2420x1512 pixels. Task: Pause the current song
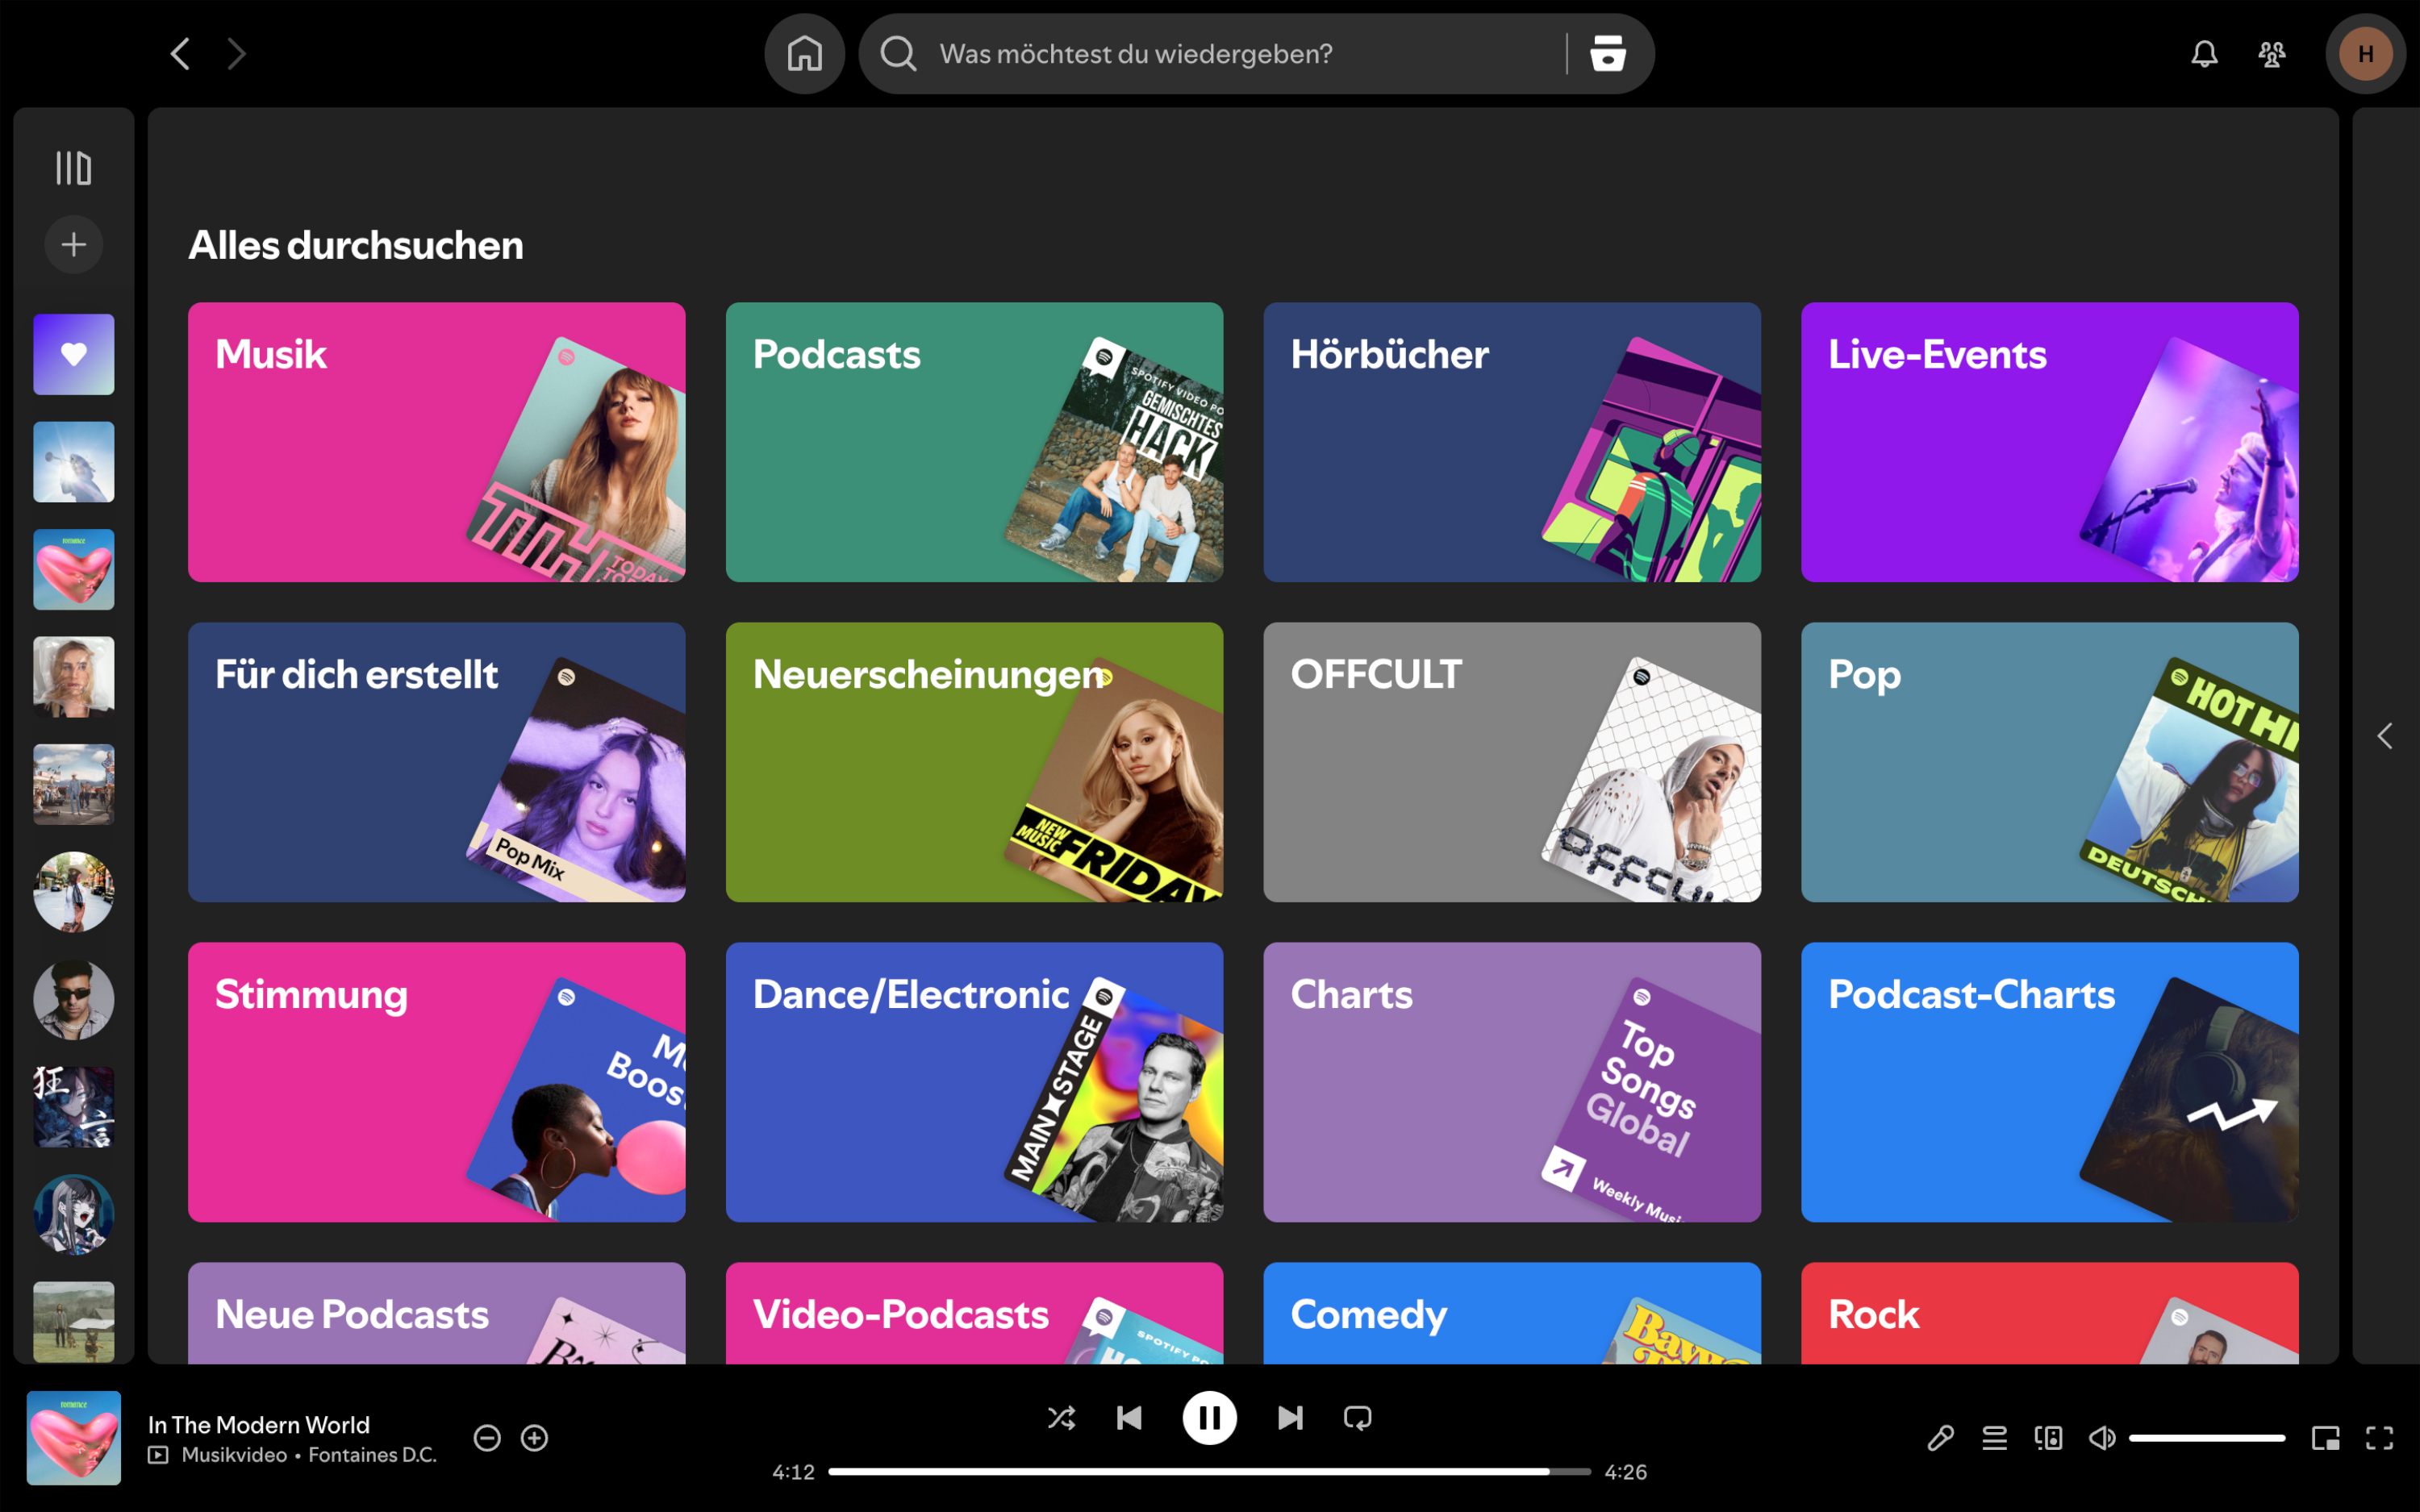coord(1209,1417)
